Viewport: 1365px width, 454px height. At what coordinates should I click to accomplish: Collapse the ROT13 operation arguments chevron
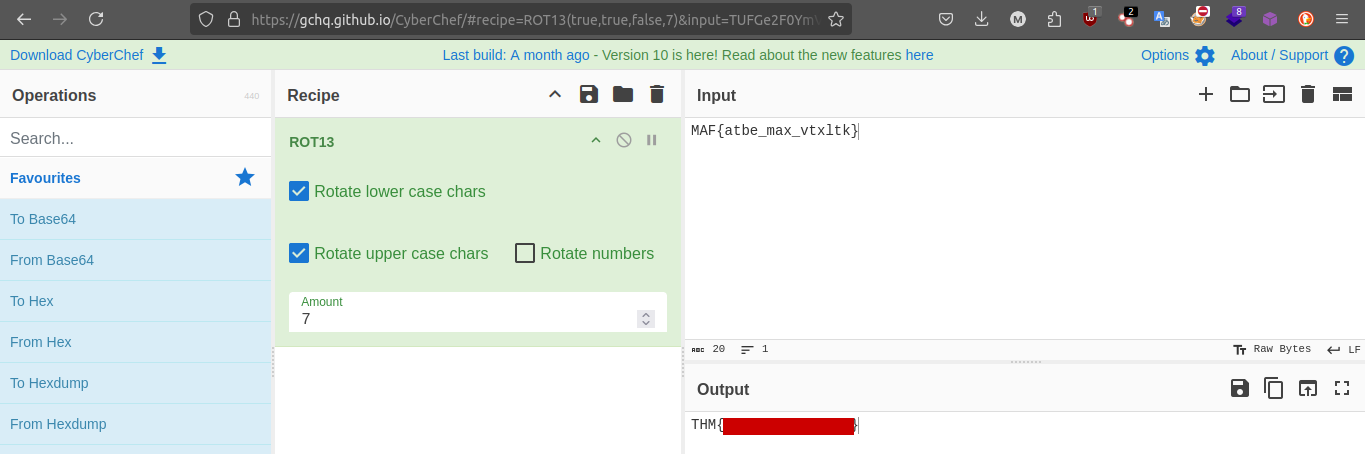click(596, 140)
